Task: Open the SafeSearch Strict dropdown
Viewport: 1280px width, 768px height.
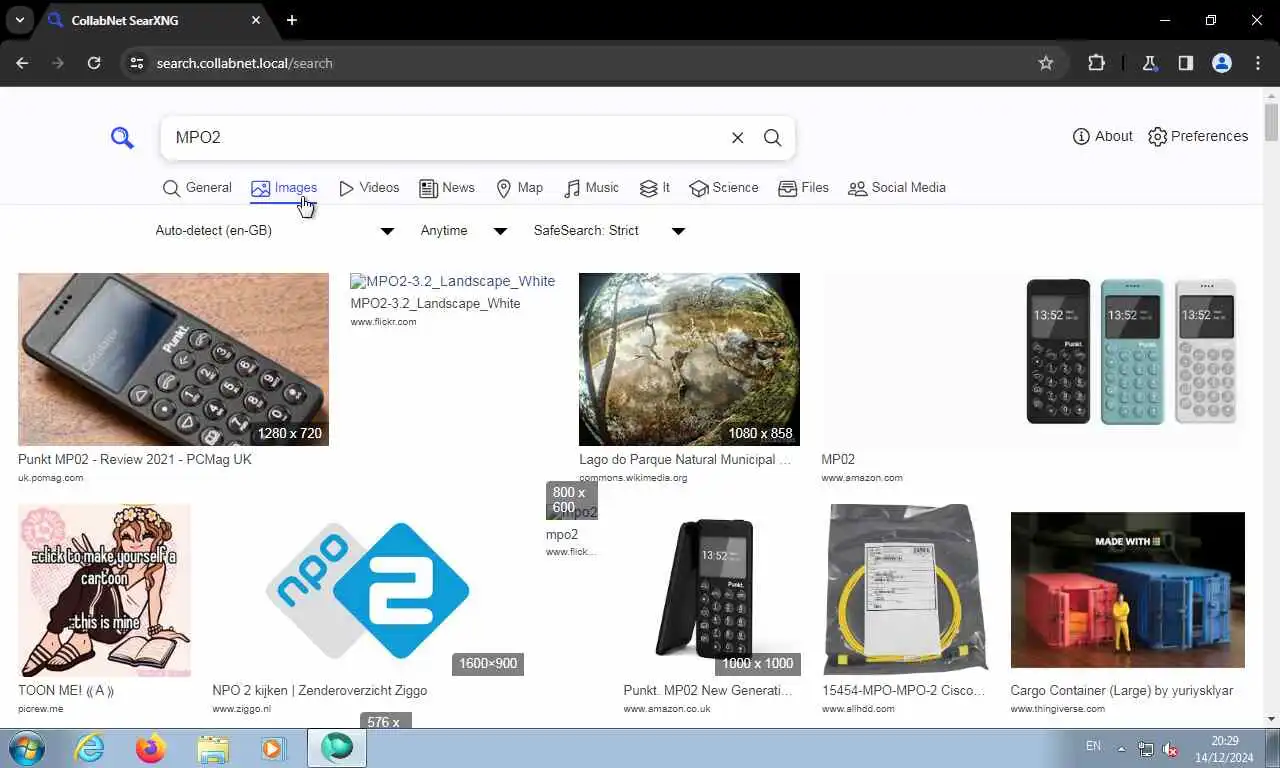Action: [609, 231]
